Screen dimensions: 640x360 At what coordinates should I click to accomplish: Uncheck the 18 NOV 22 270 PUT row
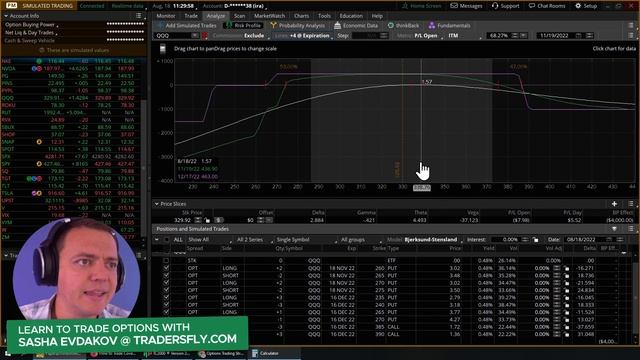click(166, 283)
